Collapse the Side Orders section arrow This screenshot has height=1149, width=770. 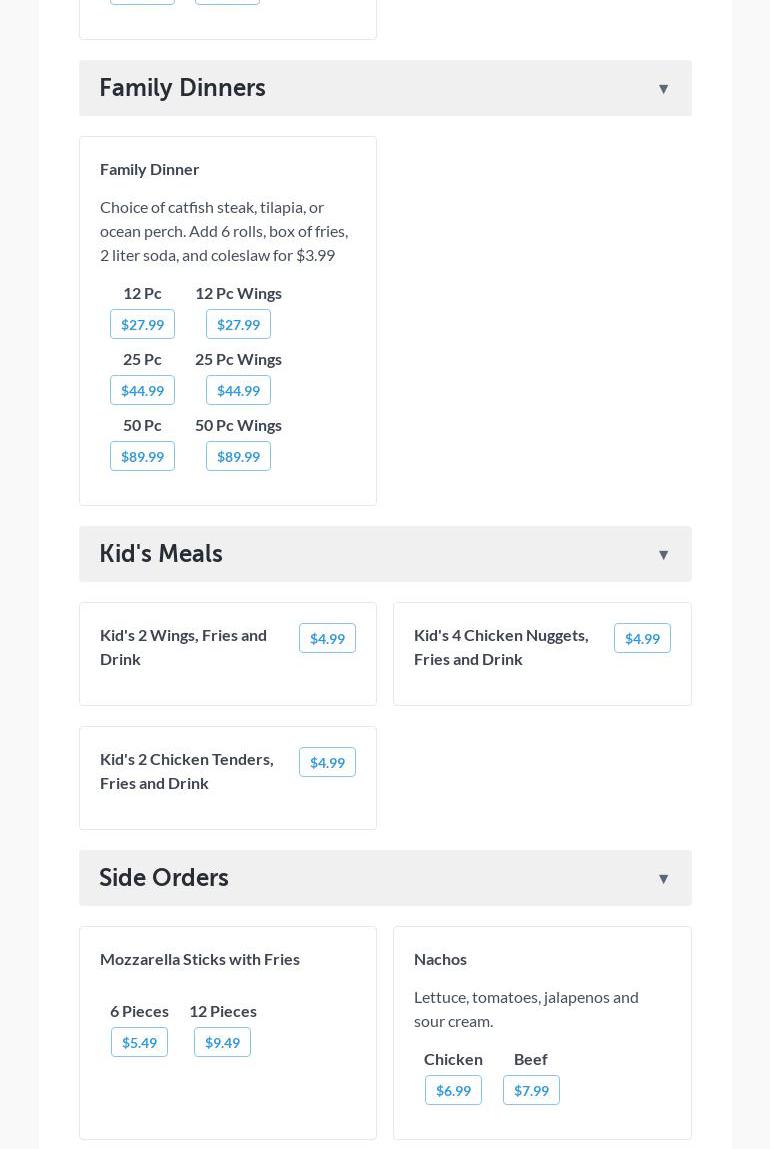(663, 879)
